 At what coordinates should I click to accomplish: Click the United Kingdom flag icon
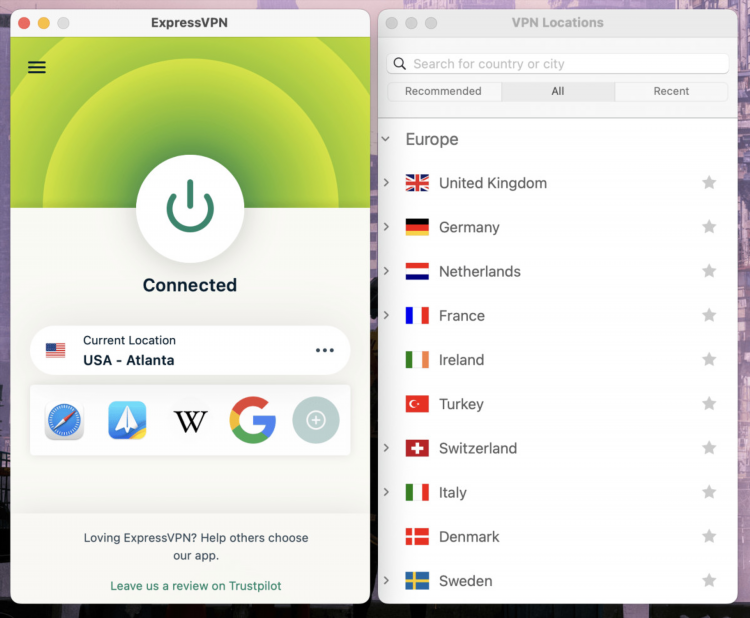(x=417, y=183)
